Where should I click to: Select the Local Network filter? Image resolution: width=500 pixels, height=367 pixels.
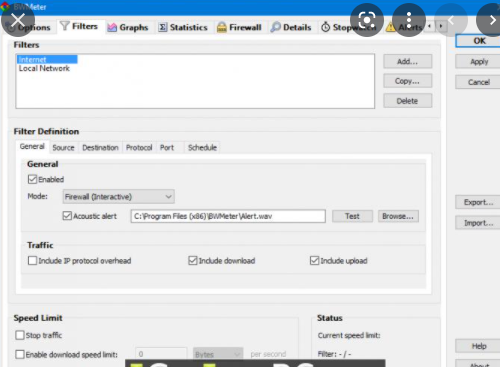44,68
